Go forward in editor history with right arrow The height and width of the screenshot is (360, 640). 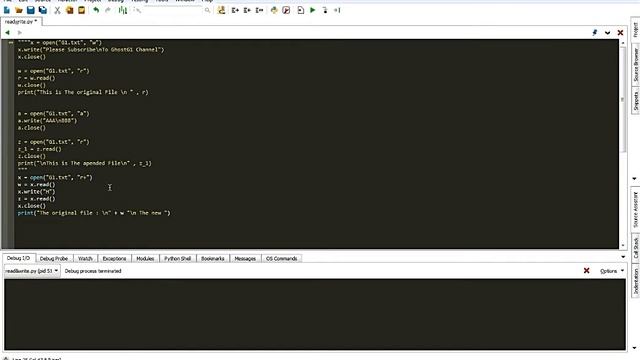pyautogui.click(x=19, y=33)
